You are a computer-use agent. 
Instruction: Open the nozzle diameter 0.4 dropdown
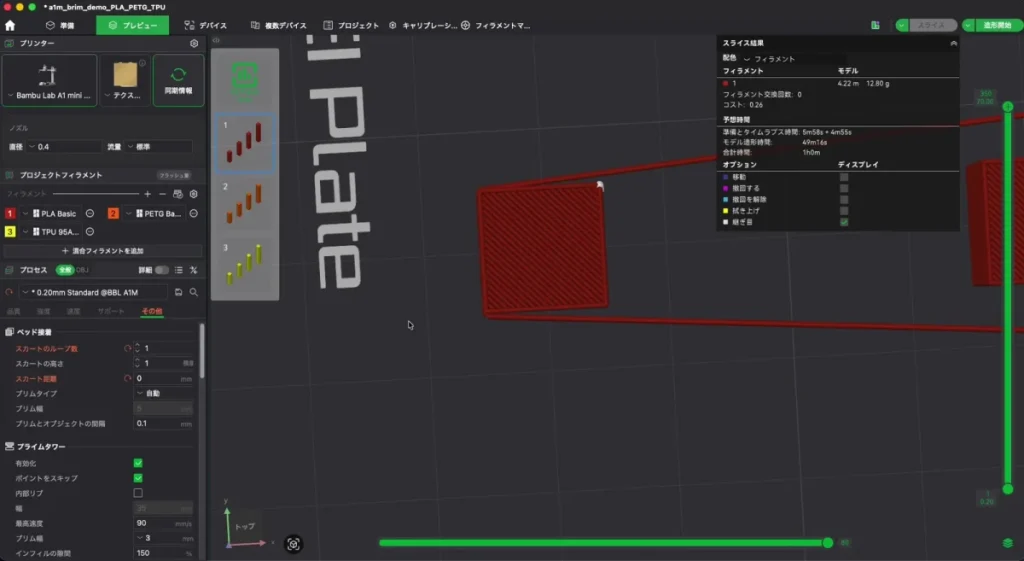click(x=64, y=147)
